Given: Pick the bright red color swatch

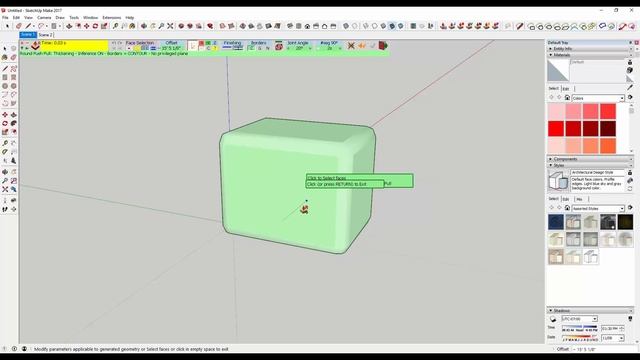Looking at the screenshot, I should [556, 129].
